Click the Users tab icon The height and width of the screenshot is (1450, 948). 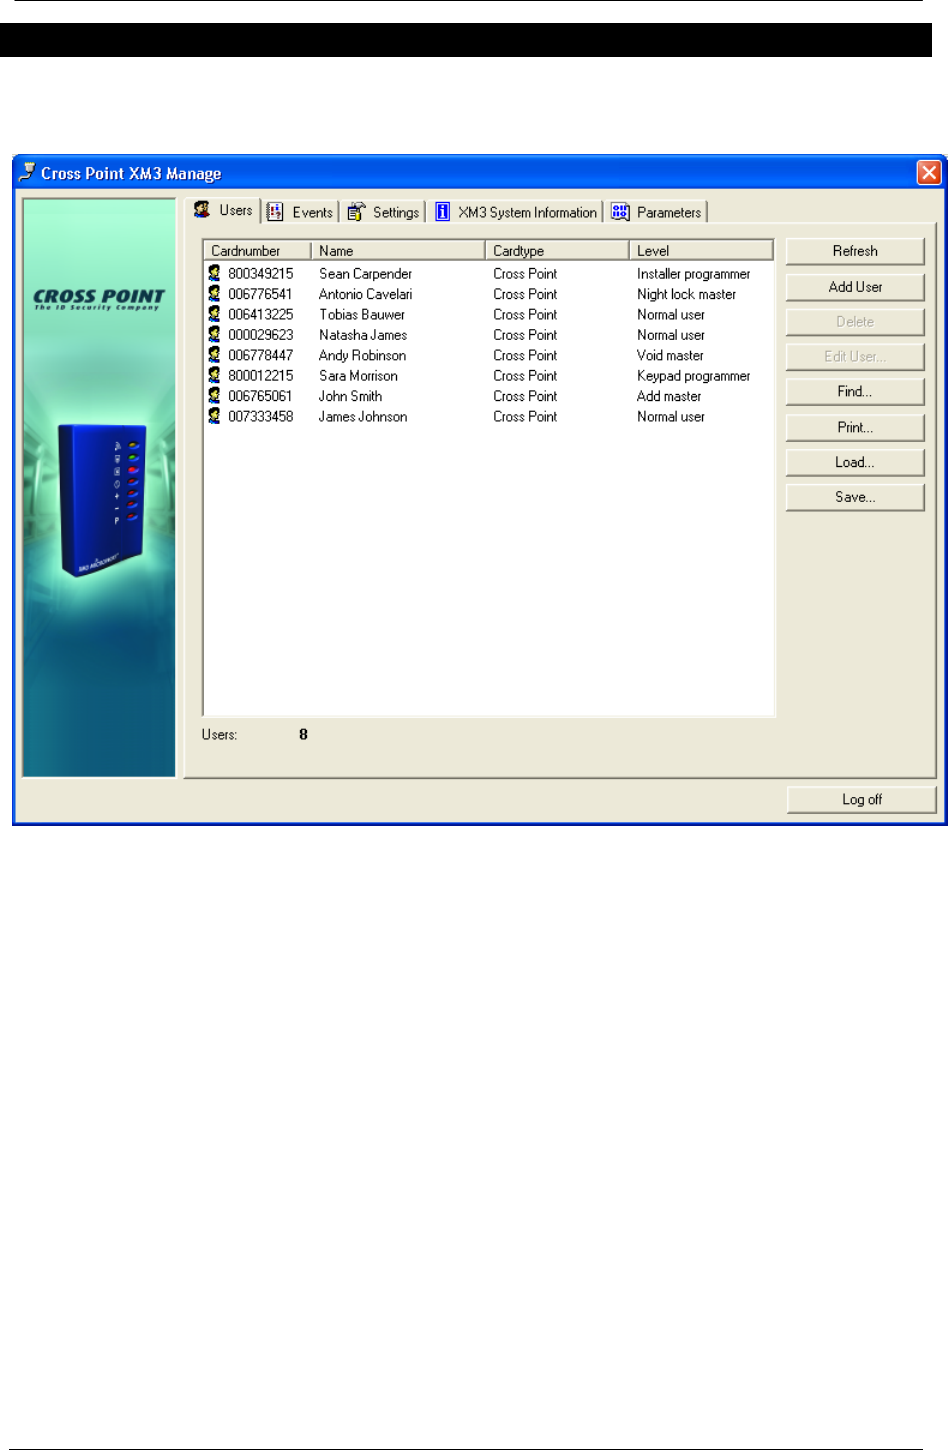point(202,209)
